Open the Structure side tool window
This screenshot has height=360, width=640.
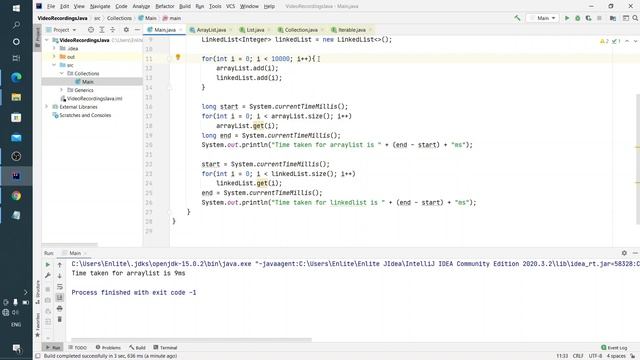pos(38,292)
